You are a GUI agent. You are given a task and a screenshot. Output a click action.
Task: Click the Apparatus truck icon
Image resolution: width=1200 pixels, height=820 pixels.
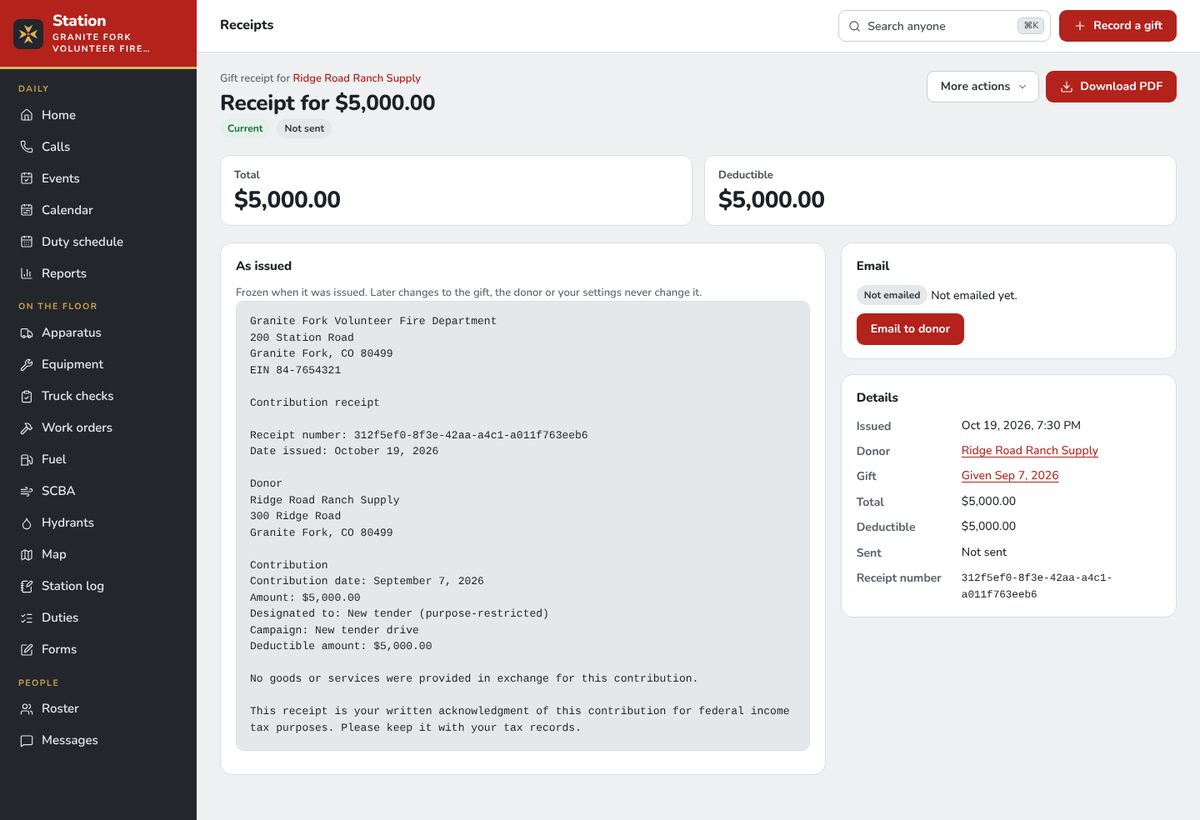pos(27,333)
